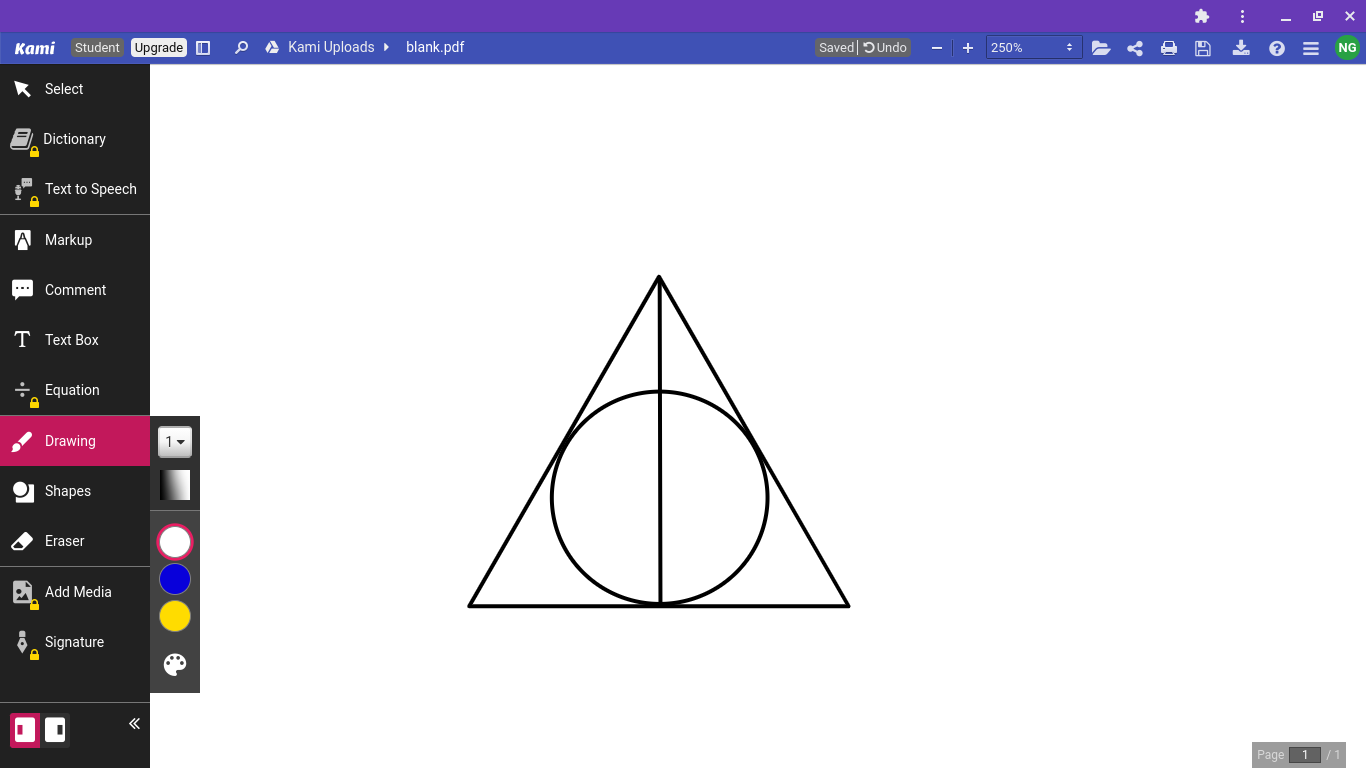Open the Dictionary tool
The height and width of the screenshot is (768, 1366).
(x=75, y=139)
